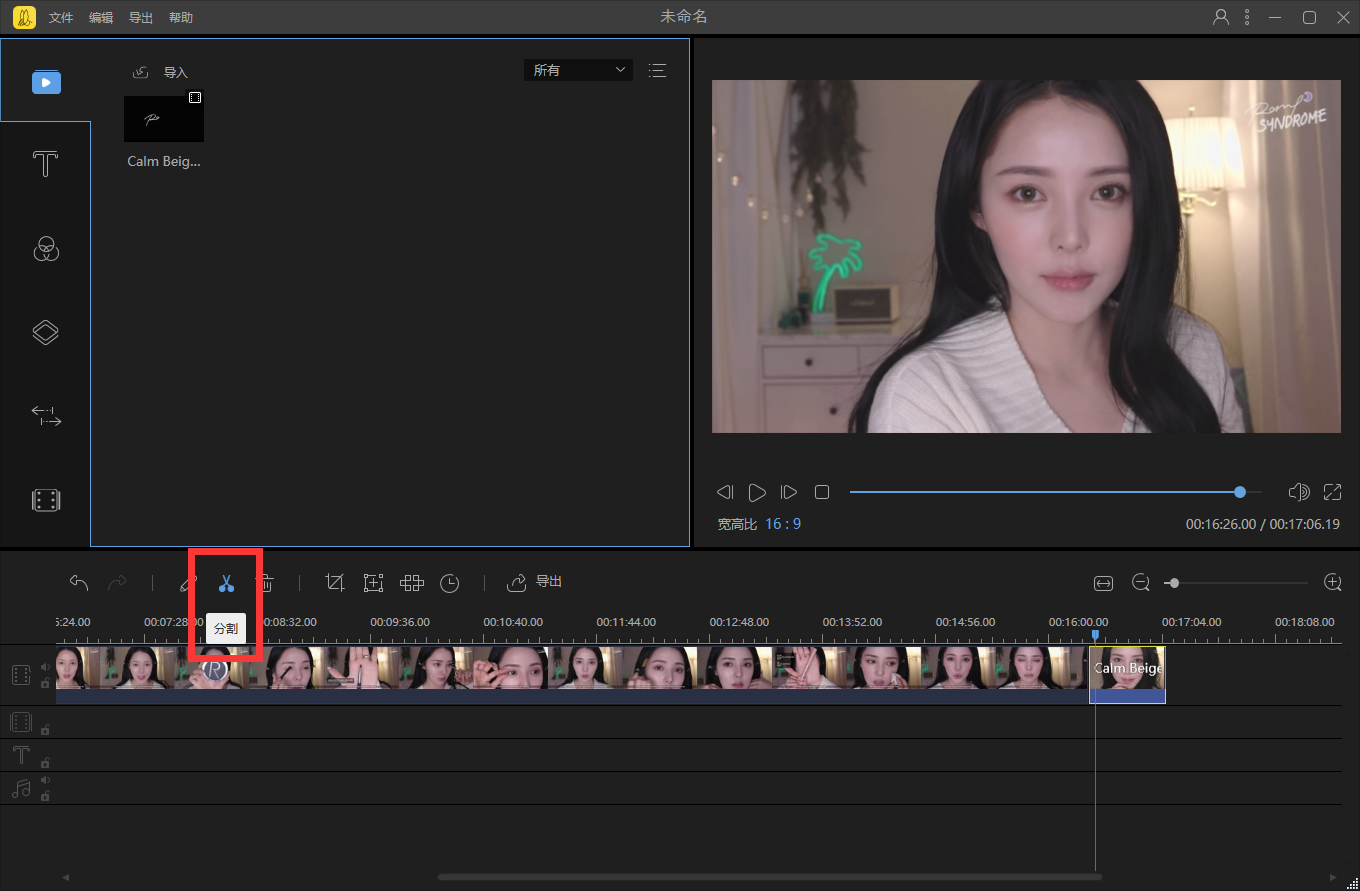The width and height of the screenshot is (1360, 891).
Task: Open the Duration clock tool
Action: coord(450,583)
